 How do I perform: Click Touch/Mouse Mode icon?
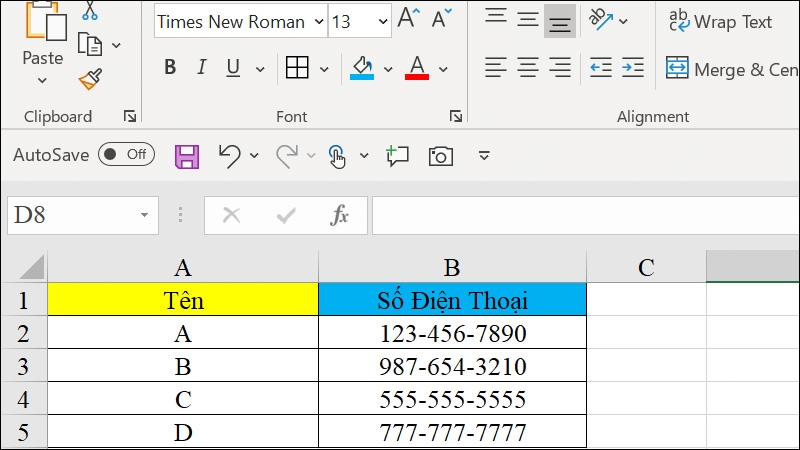click(337, 156)
